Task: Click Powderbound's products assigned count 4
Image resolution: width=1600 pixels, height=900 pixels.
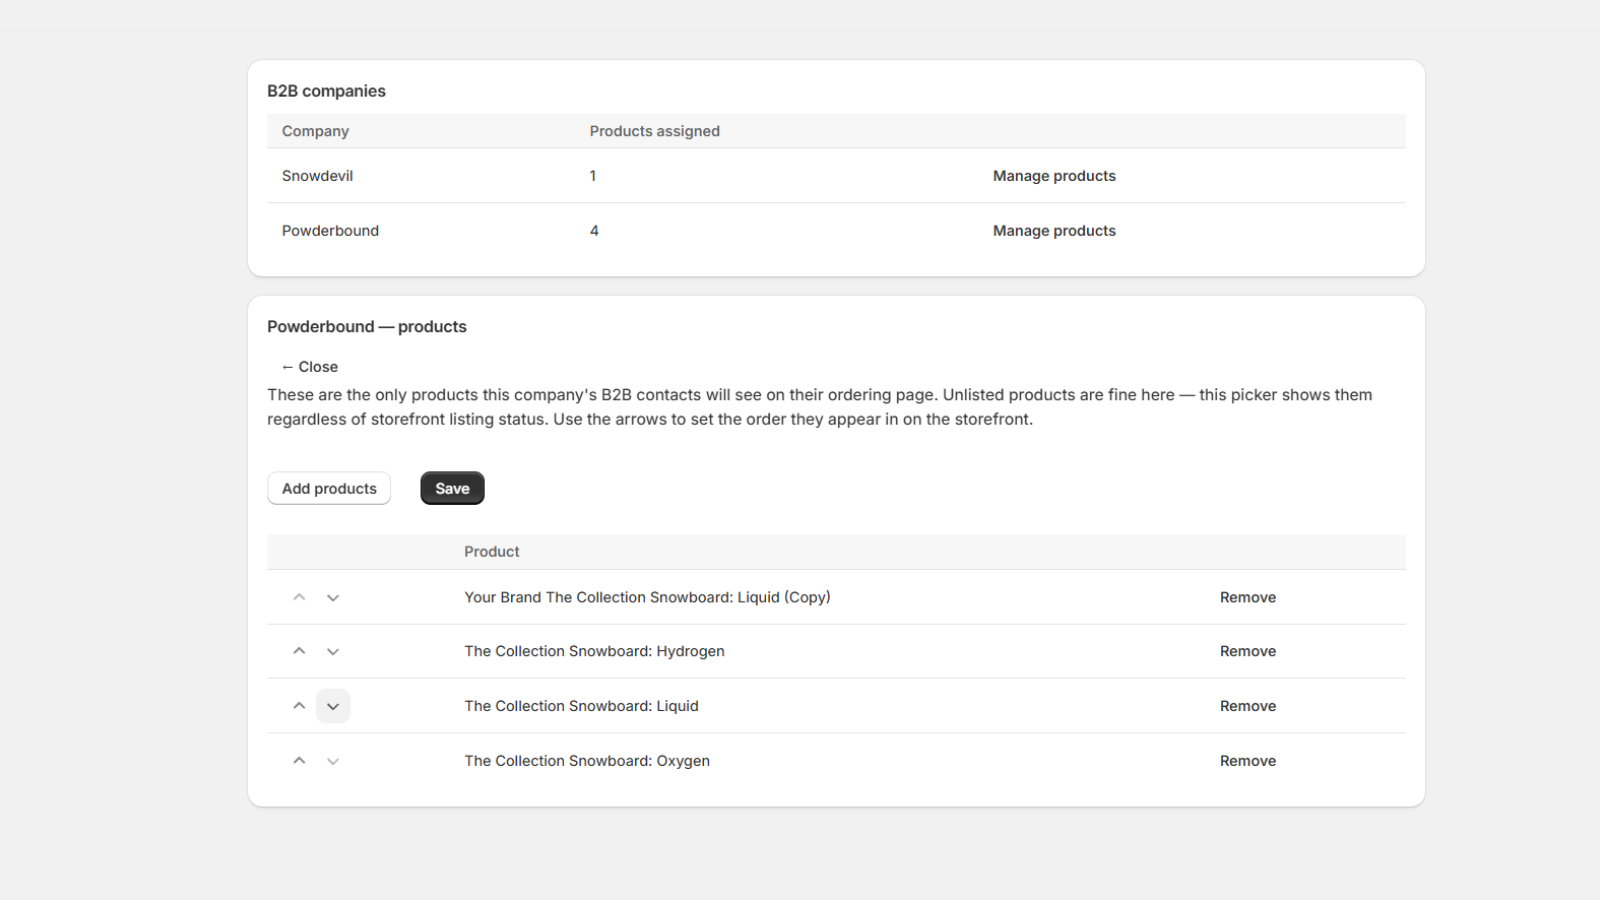Action: [x=594, y=231]
